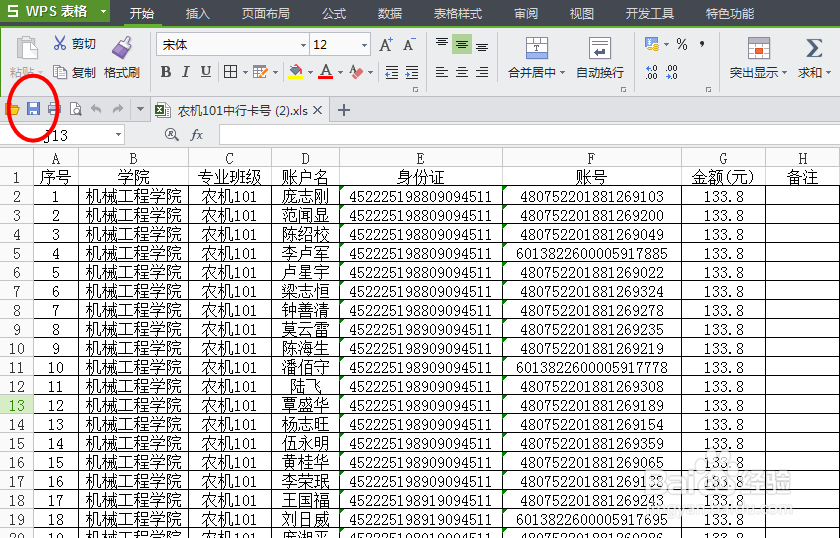Expand the Merge and Center dropdown arrow

562,72
